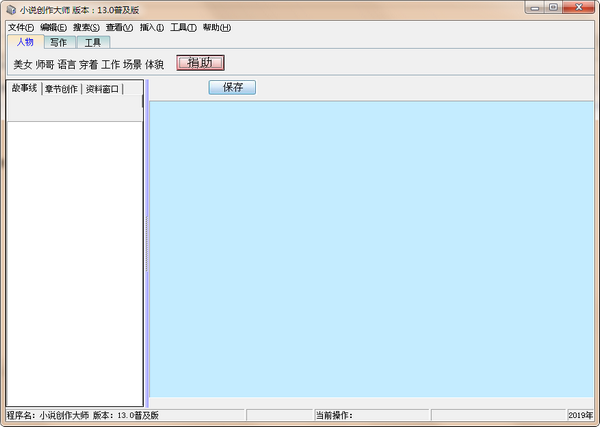Minimize the 小说创作大师 window
This screenshot has width=600, height=427.
535,8
